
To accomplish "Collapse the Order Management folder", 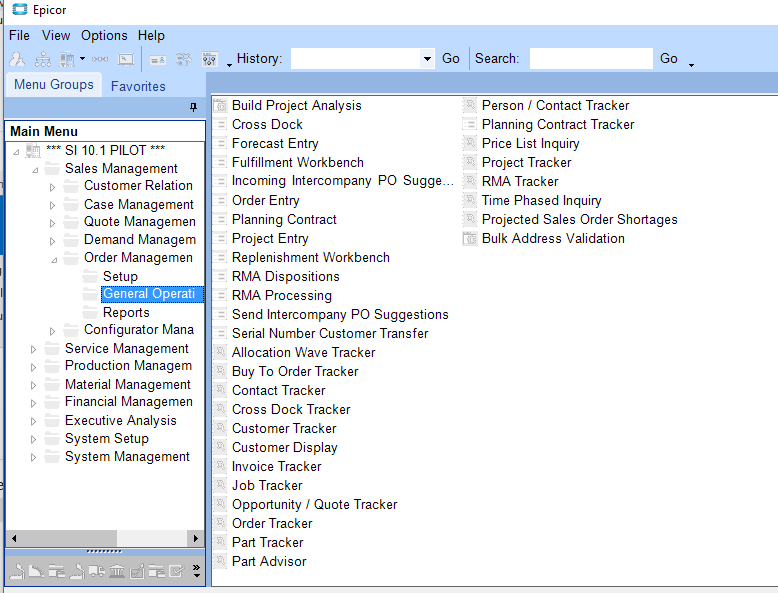I will (54, 260).
